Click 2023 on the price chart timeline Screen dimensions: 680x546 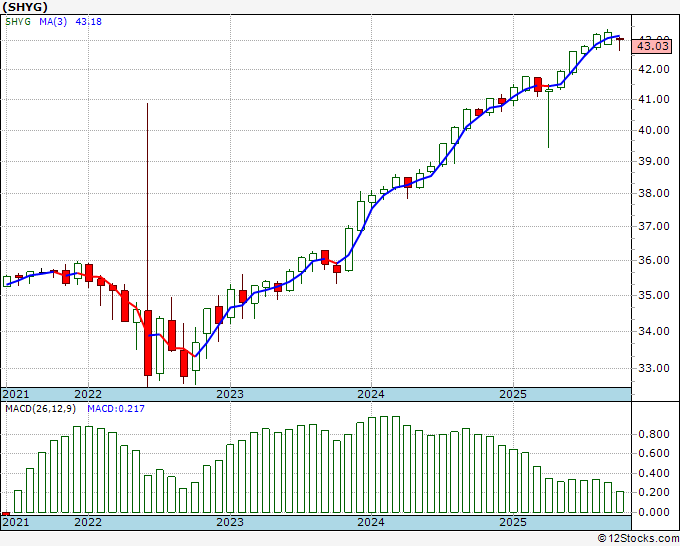coord(230,394)
